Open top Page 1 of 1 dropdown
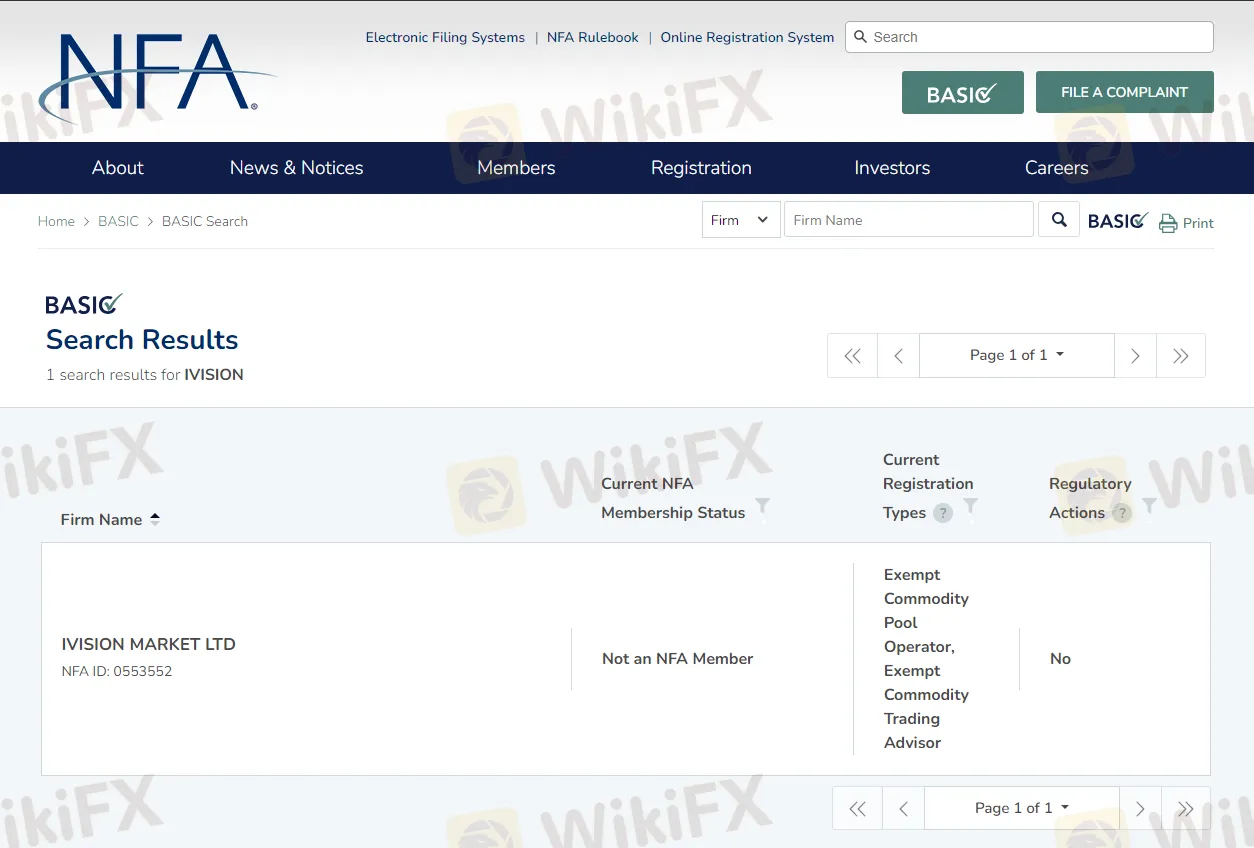Screen dimensions: 1254x848 1016,355
